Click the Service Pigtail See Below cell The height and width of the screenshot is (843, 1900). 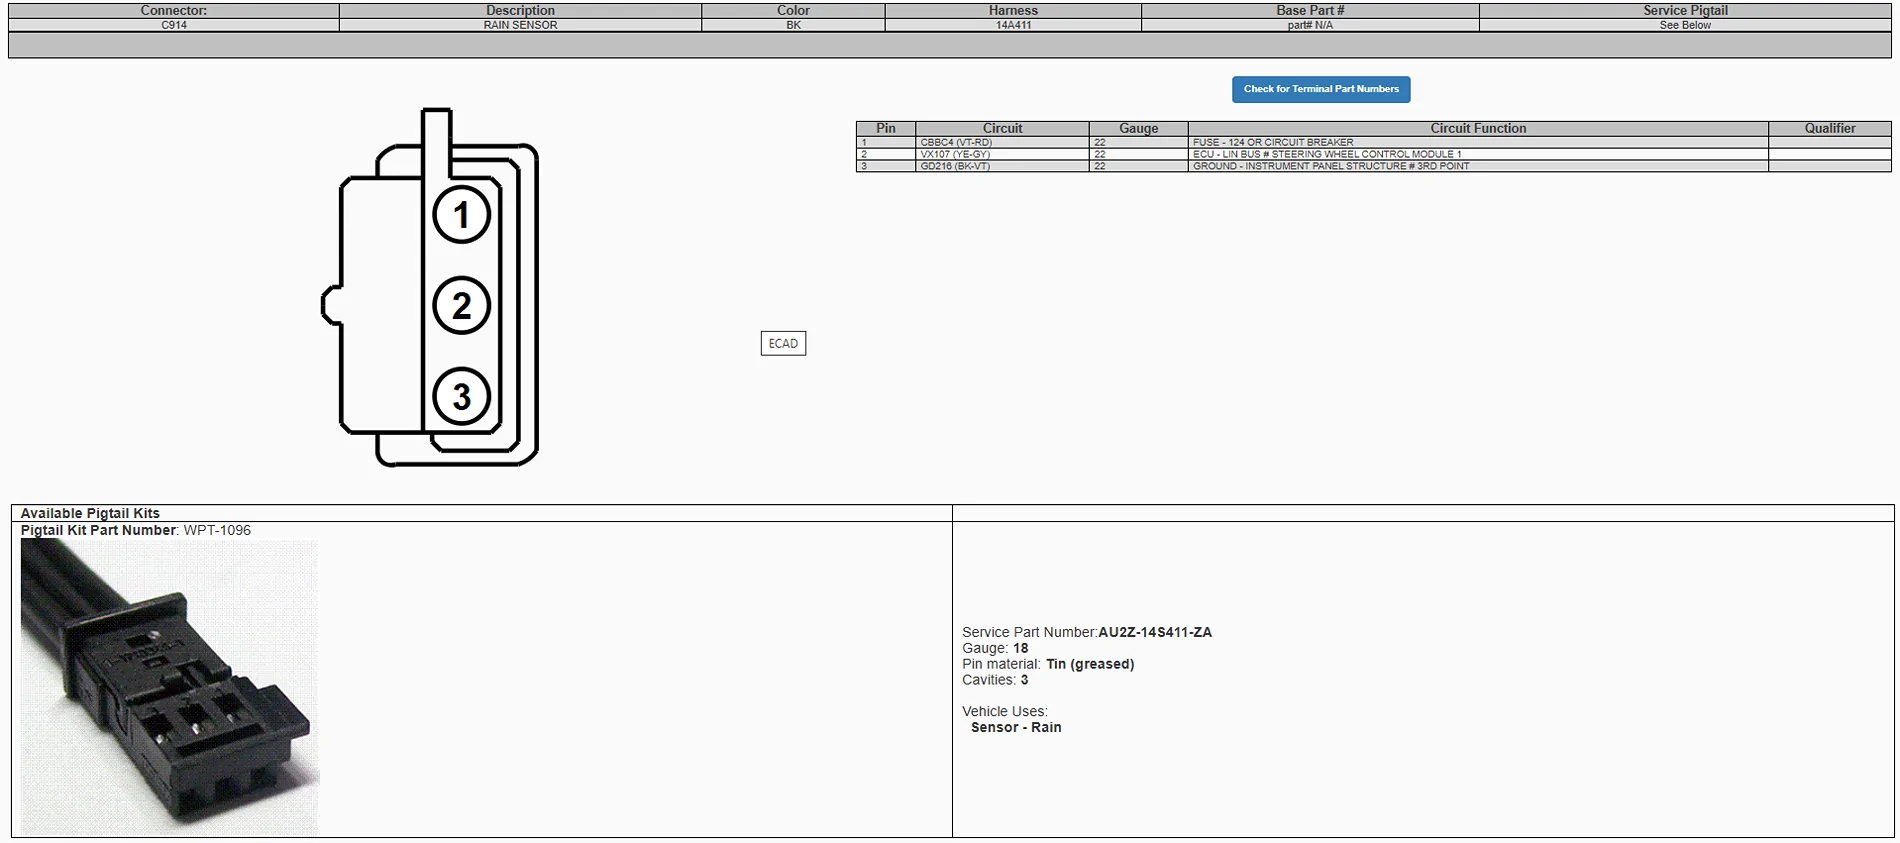(x=1685, y=25)
